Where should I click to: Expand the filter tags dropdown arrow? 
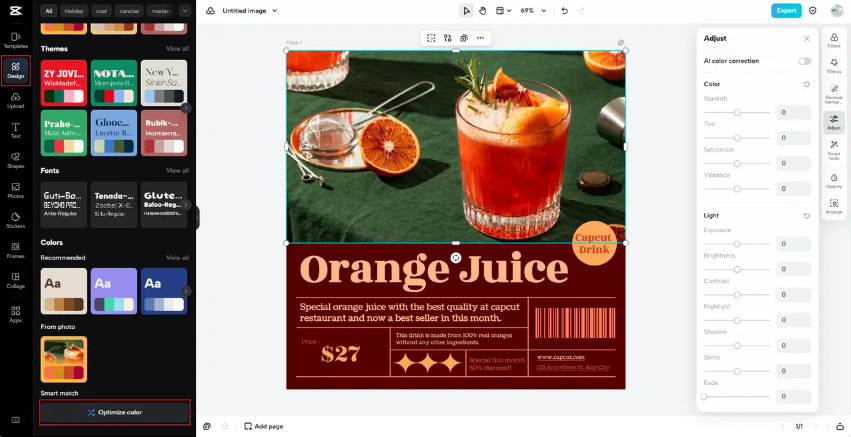click(x=185, y=10)
